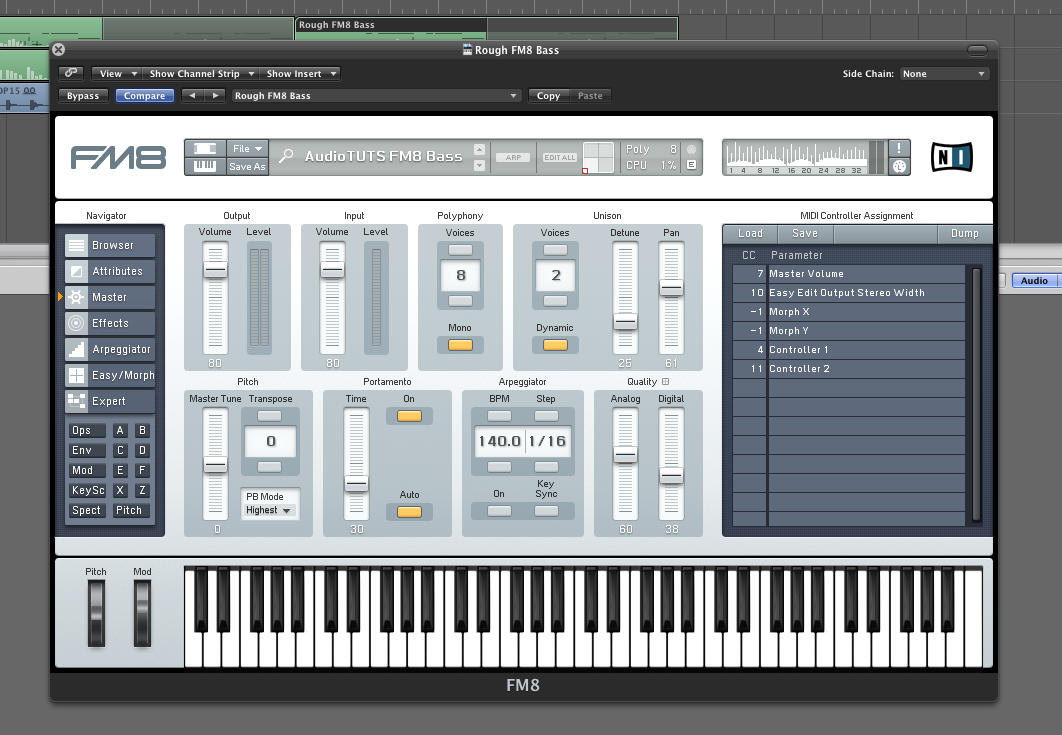Open Attributes page icon in Navigator
The height and width of the screenshot is (735, 1062).
pos(76,272)
